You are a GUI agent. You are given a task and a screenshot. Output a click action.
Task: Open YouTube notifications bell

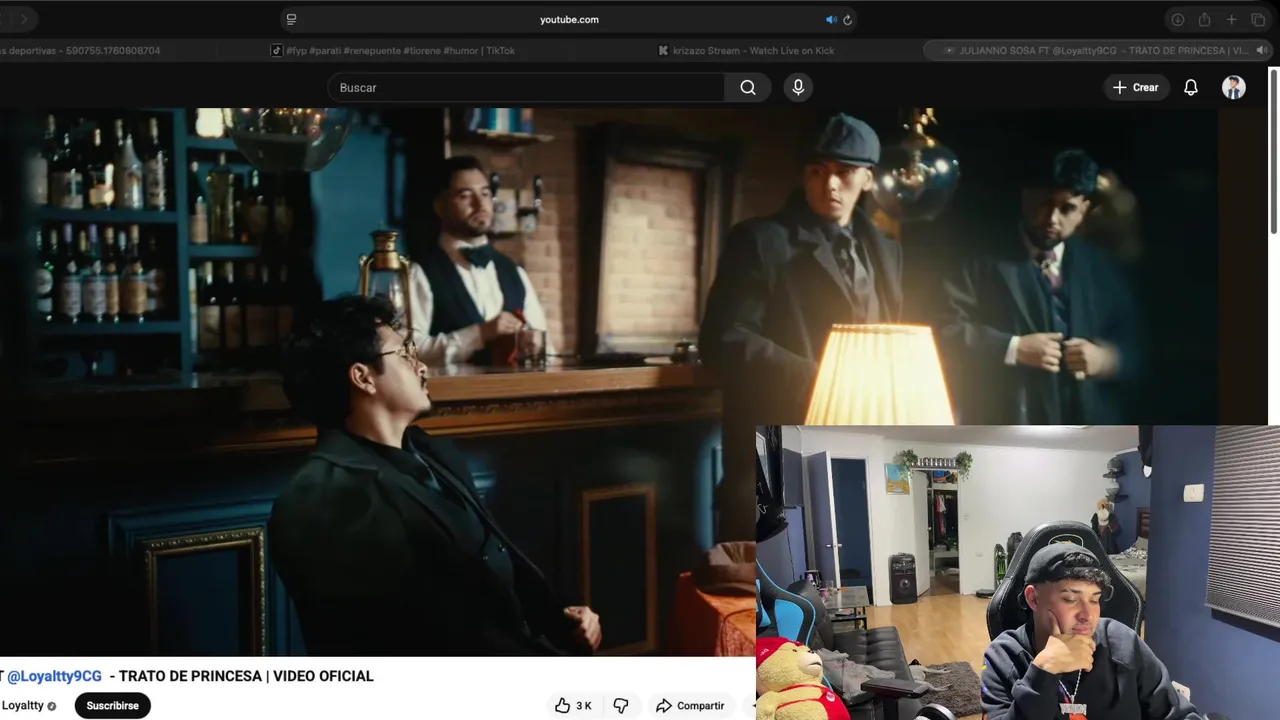(1191, 88)
